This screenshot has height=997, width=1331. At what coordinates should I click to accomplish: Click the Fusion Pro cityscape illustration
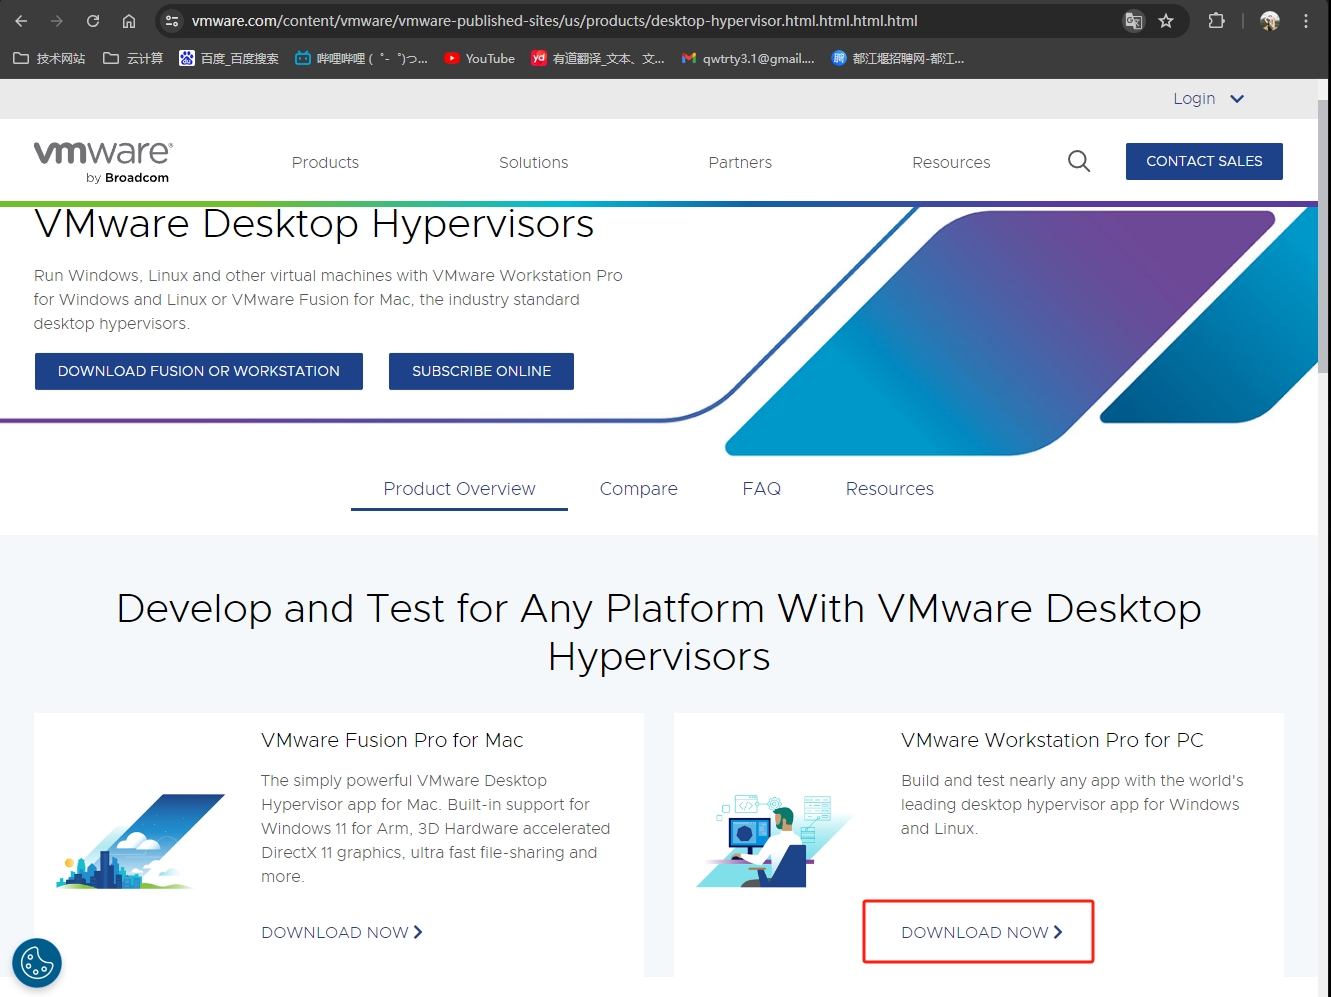(x=141, y=842)
